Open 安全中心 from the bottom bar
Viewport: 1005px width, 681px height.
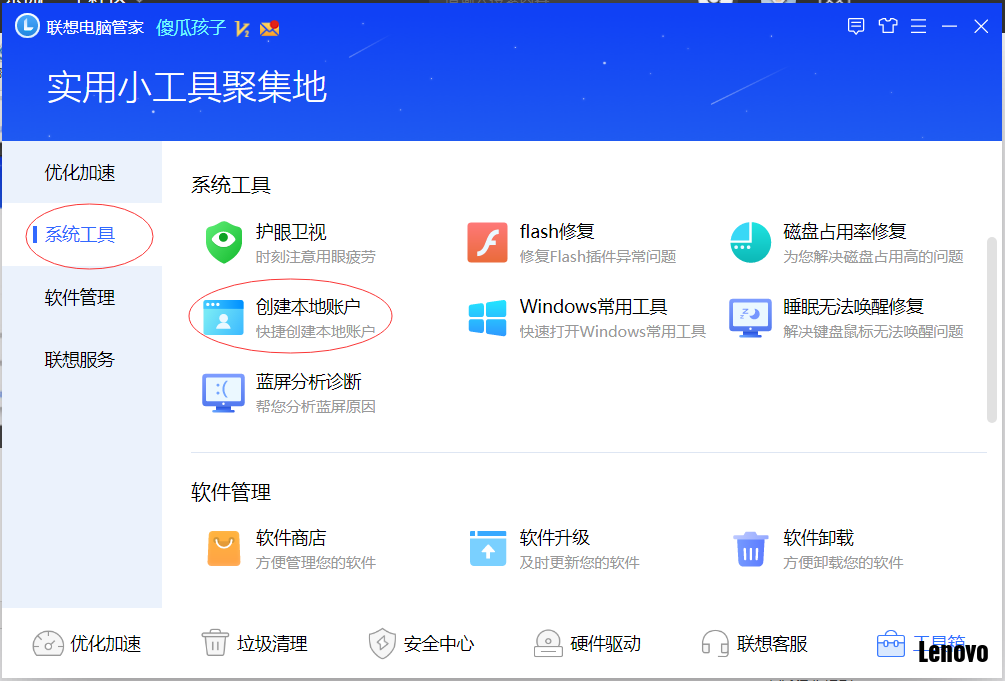[x=421, y=644]
